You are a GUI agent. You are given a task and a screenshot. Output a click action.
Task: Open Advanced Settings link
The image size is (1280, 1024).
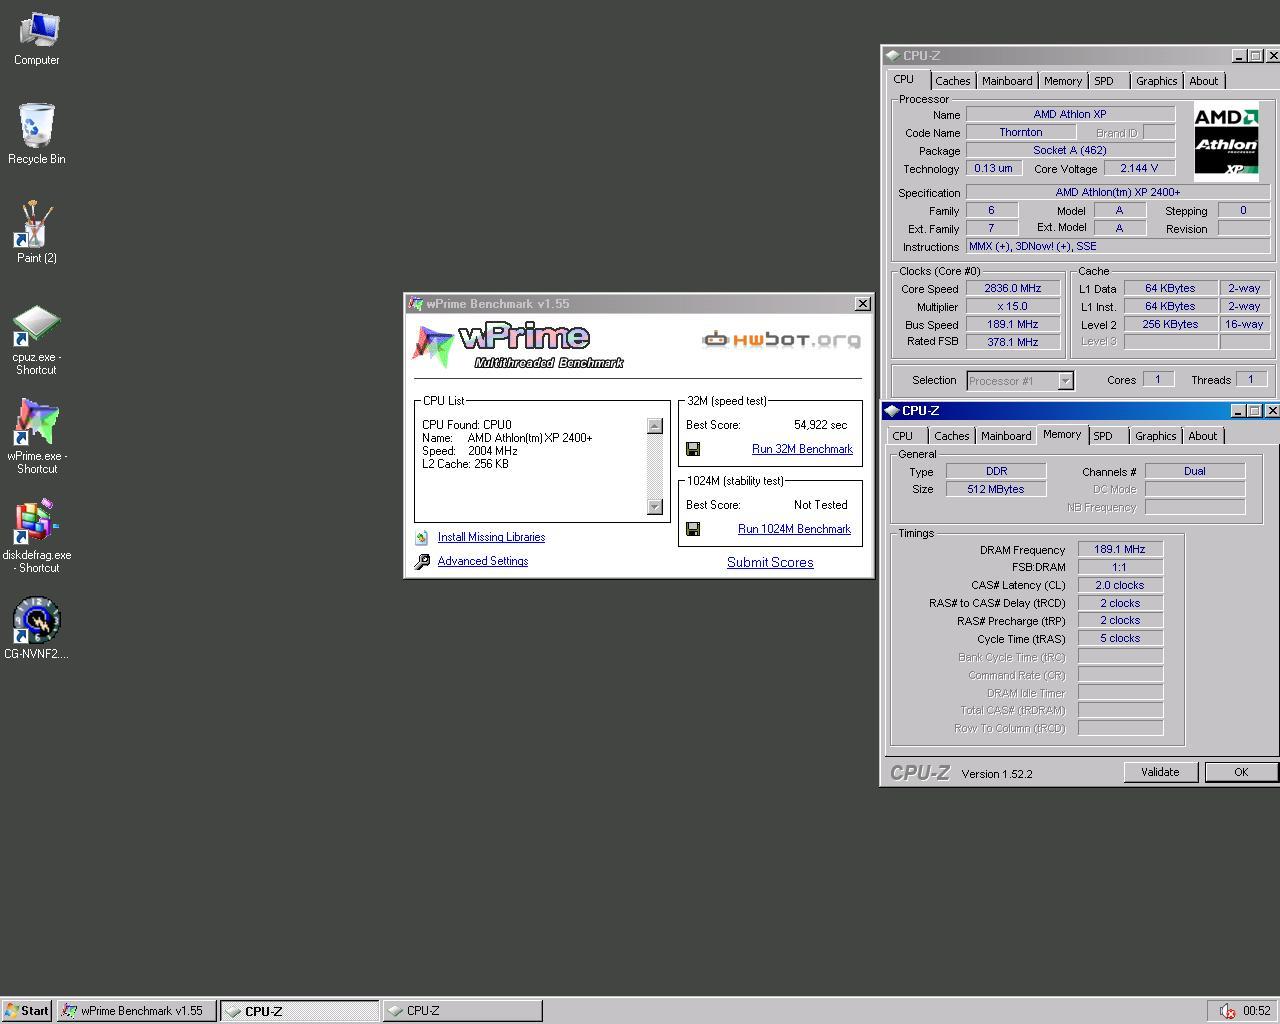pos(483,561)
